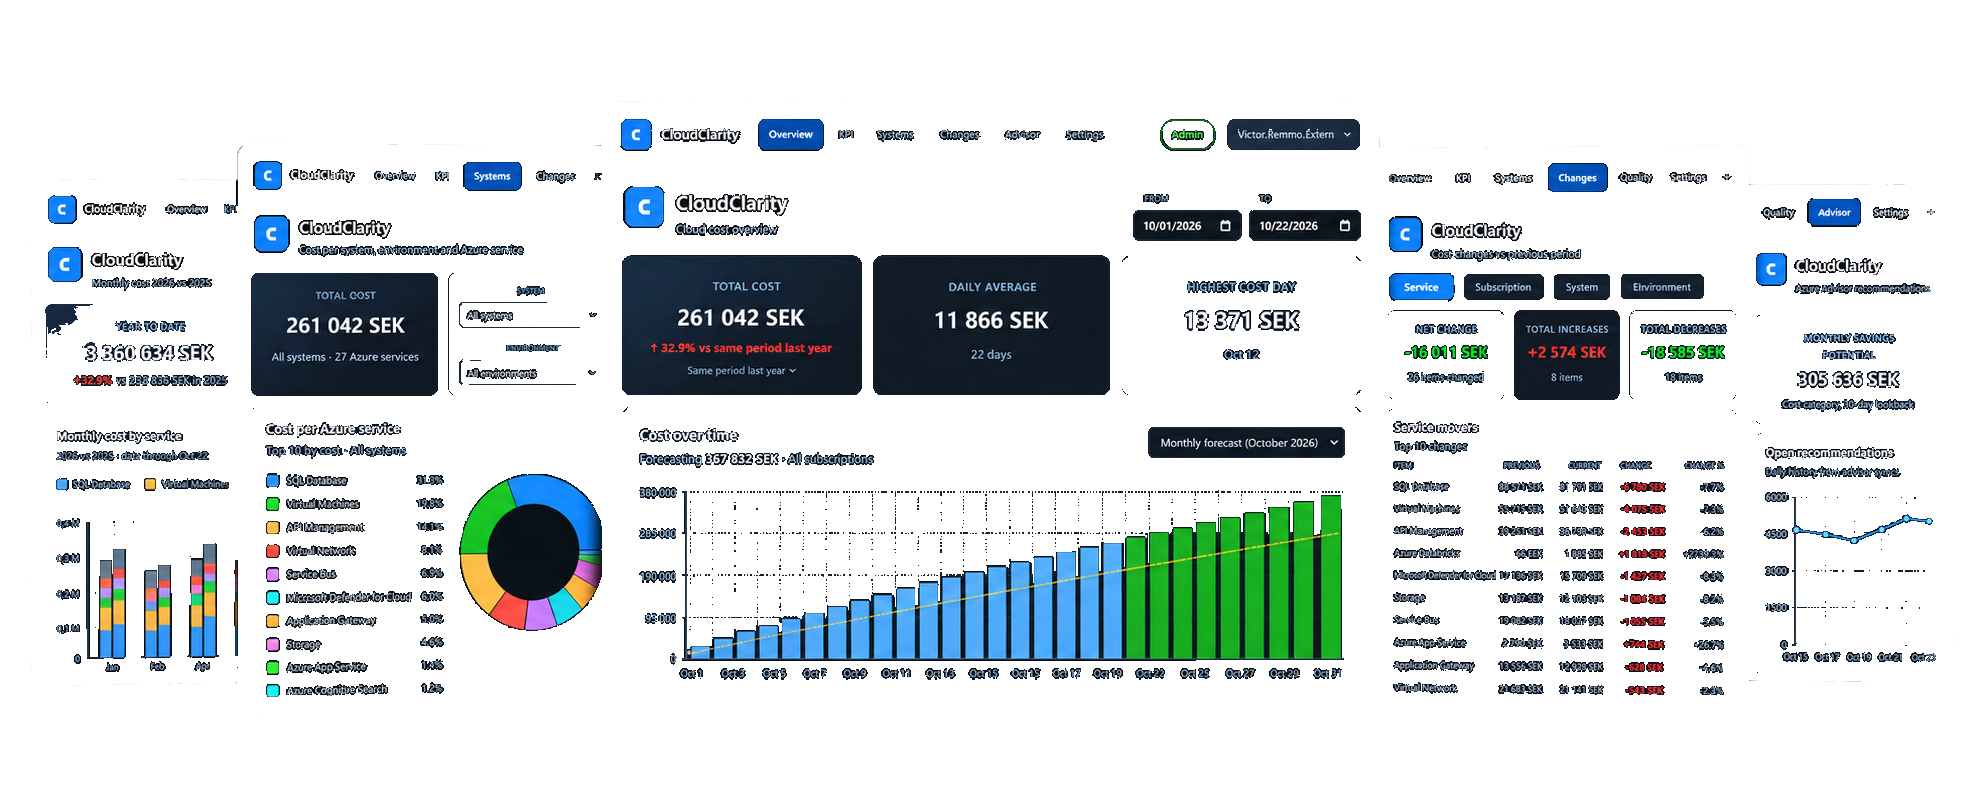Click the large CloudClarity logo in the Changes window

[x=1405, y=234]
